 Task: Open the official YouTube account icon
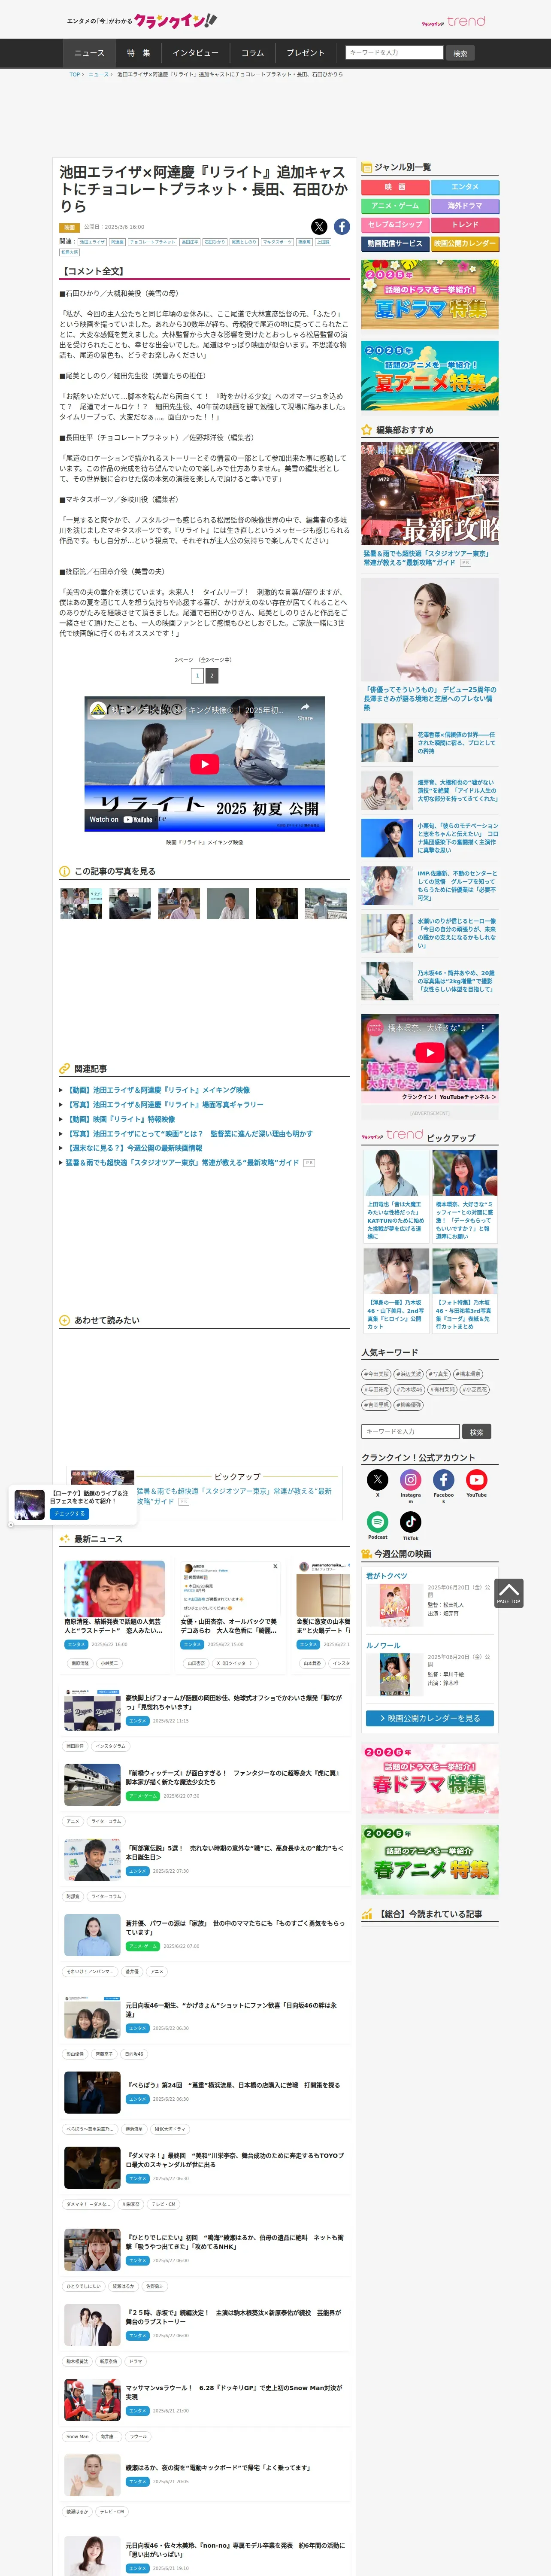pyautogui.click(x=477, y=1479)
